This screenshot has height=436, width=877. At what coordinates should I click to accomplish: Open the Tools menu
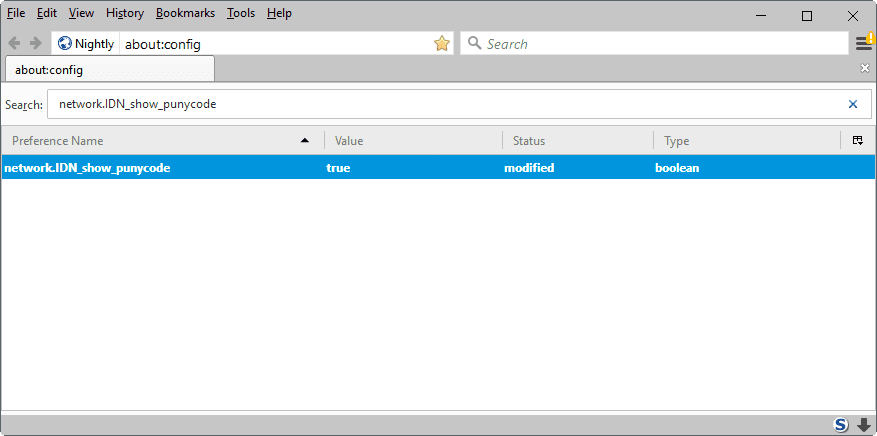(241, 13)
